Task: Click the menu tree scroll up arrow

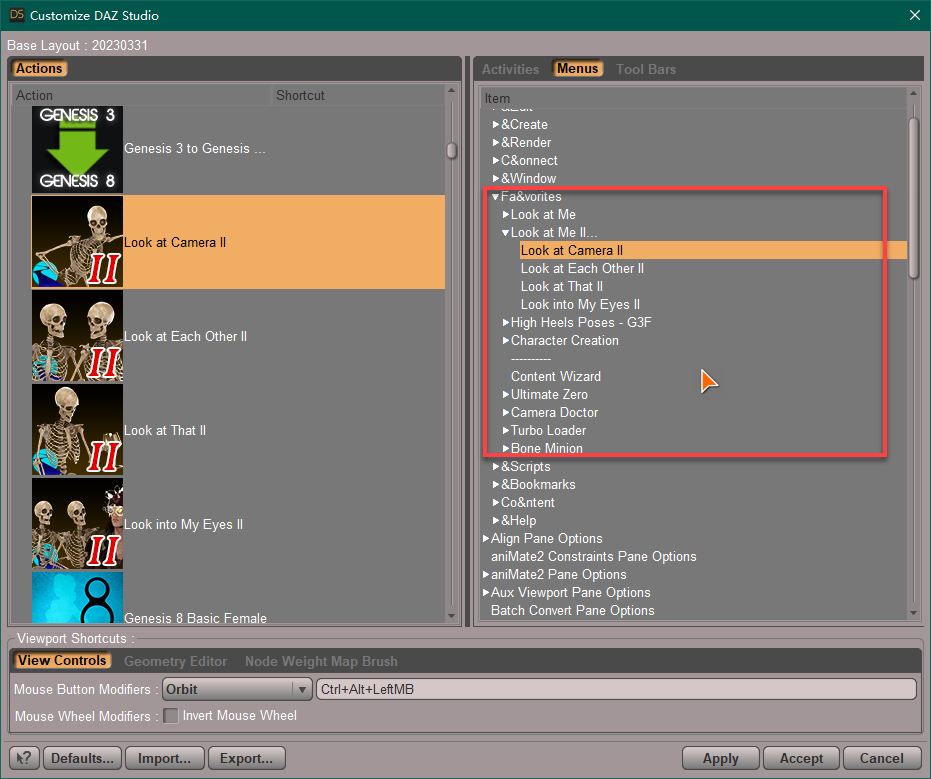Action: point(914,94)
